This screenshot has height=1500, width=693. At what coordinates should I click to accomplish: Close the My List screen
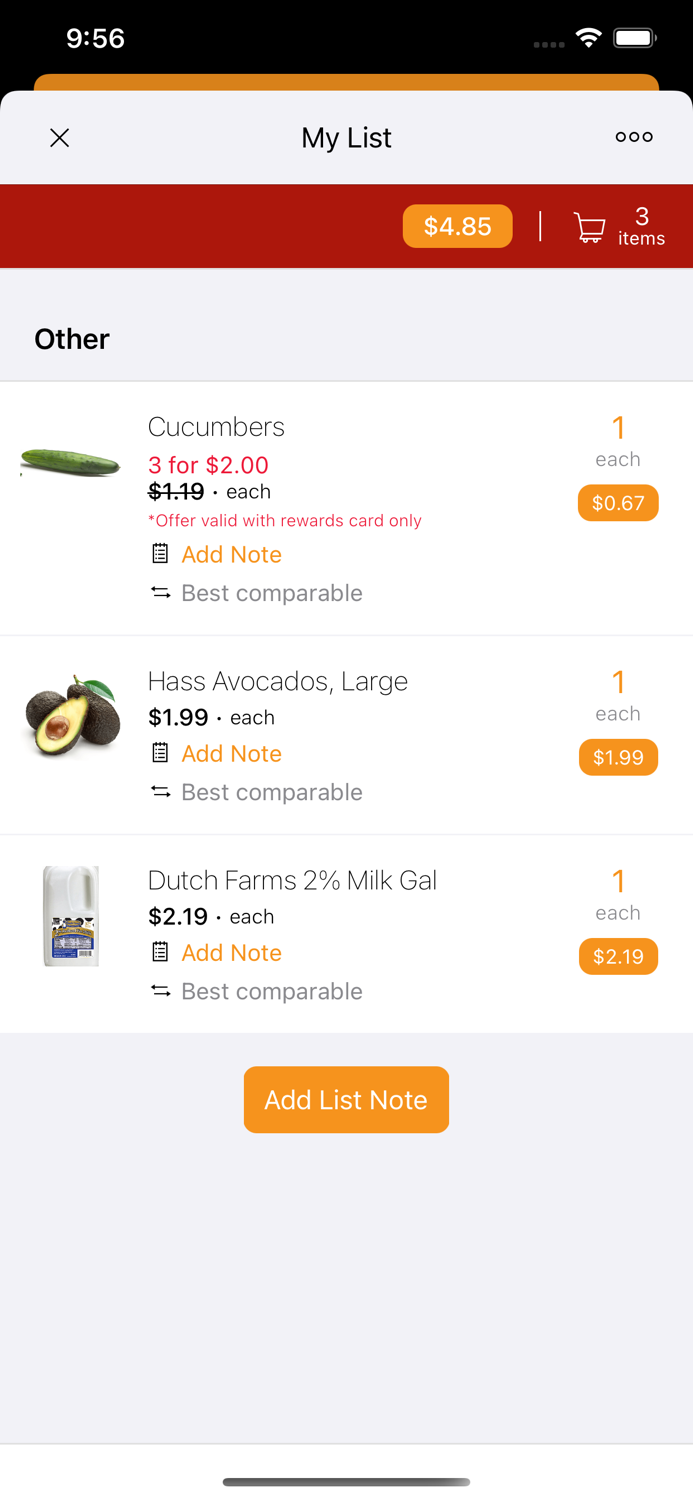click(x=59, y=137)
